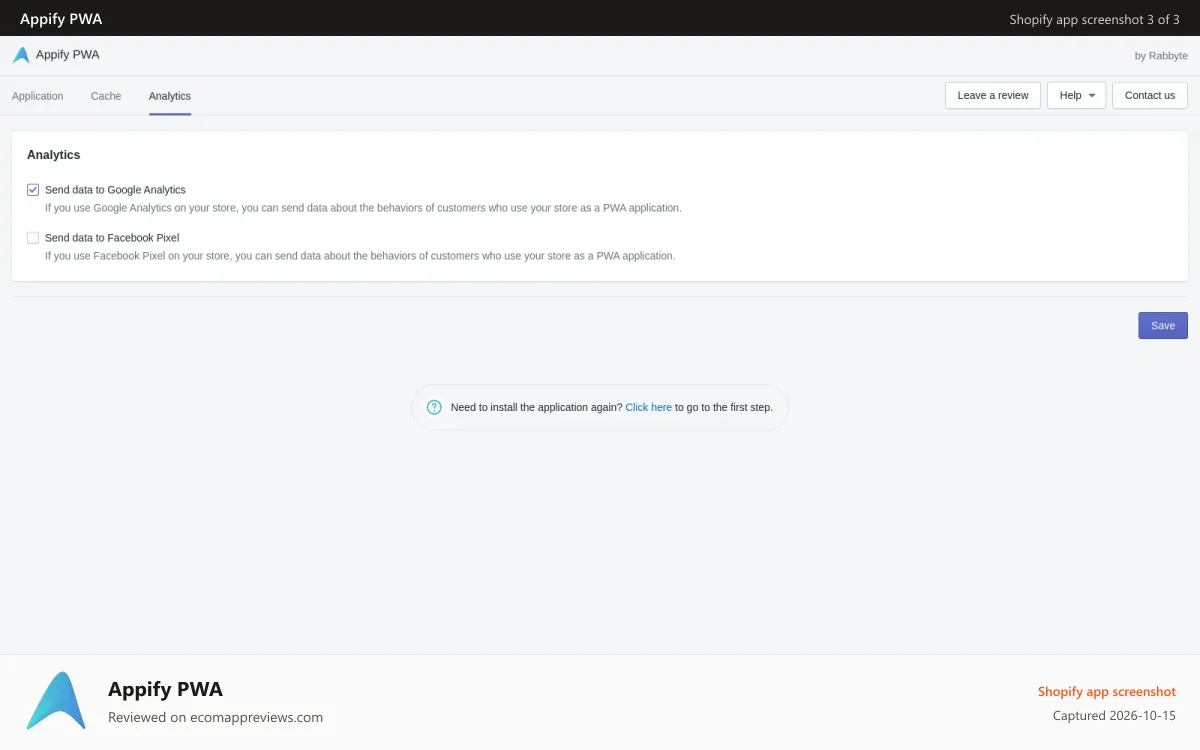Click Shopify app screenshot 3 of 3 caption
Viewport: 1200px width, 750px height.
tap(1094, 19)
